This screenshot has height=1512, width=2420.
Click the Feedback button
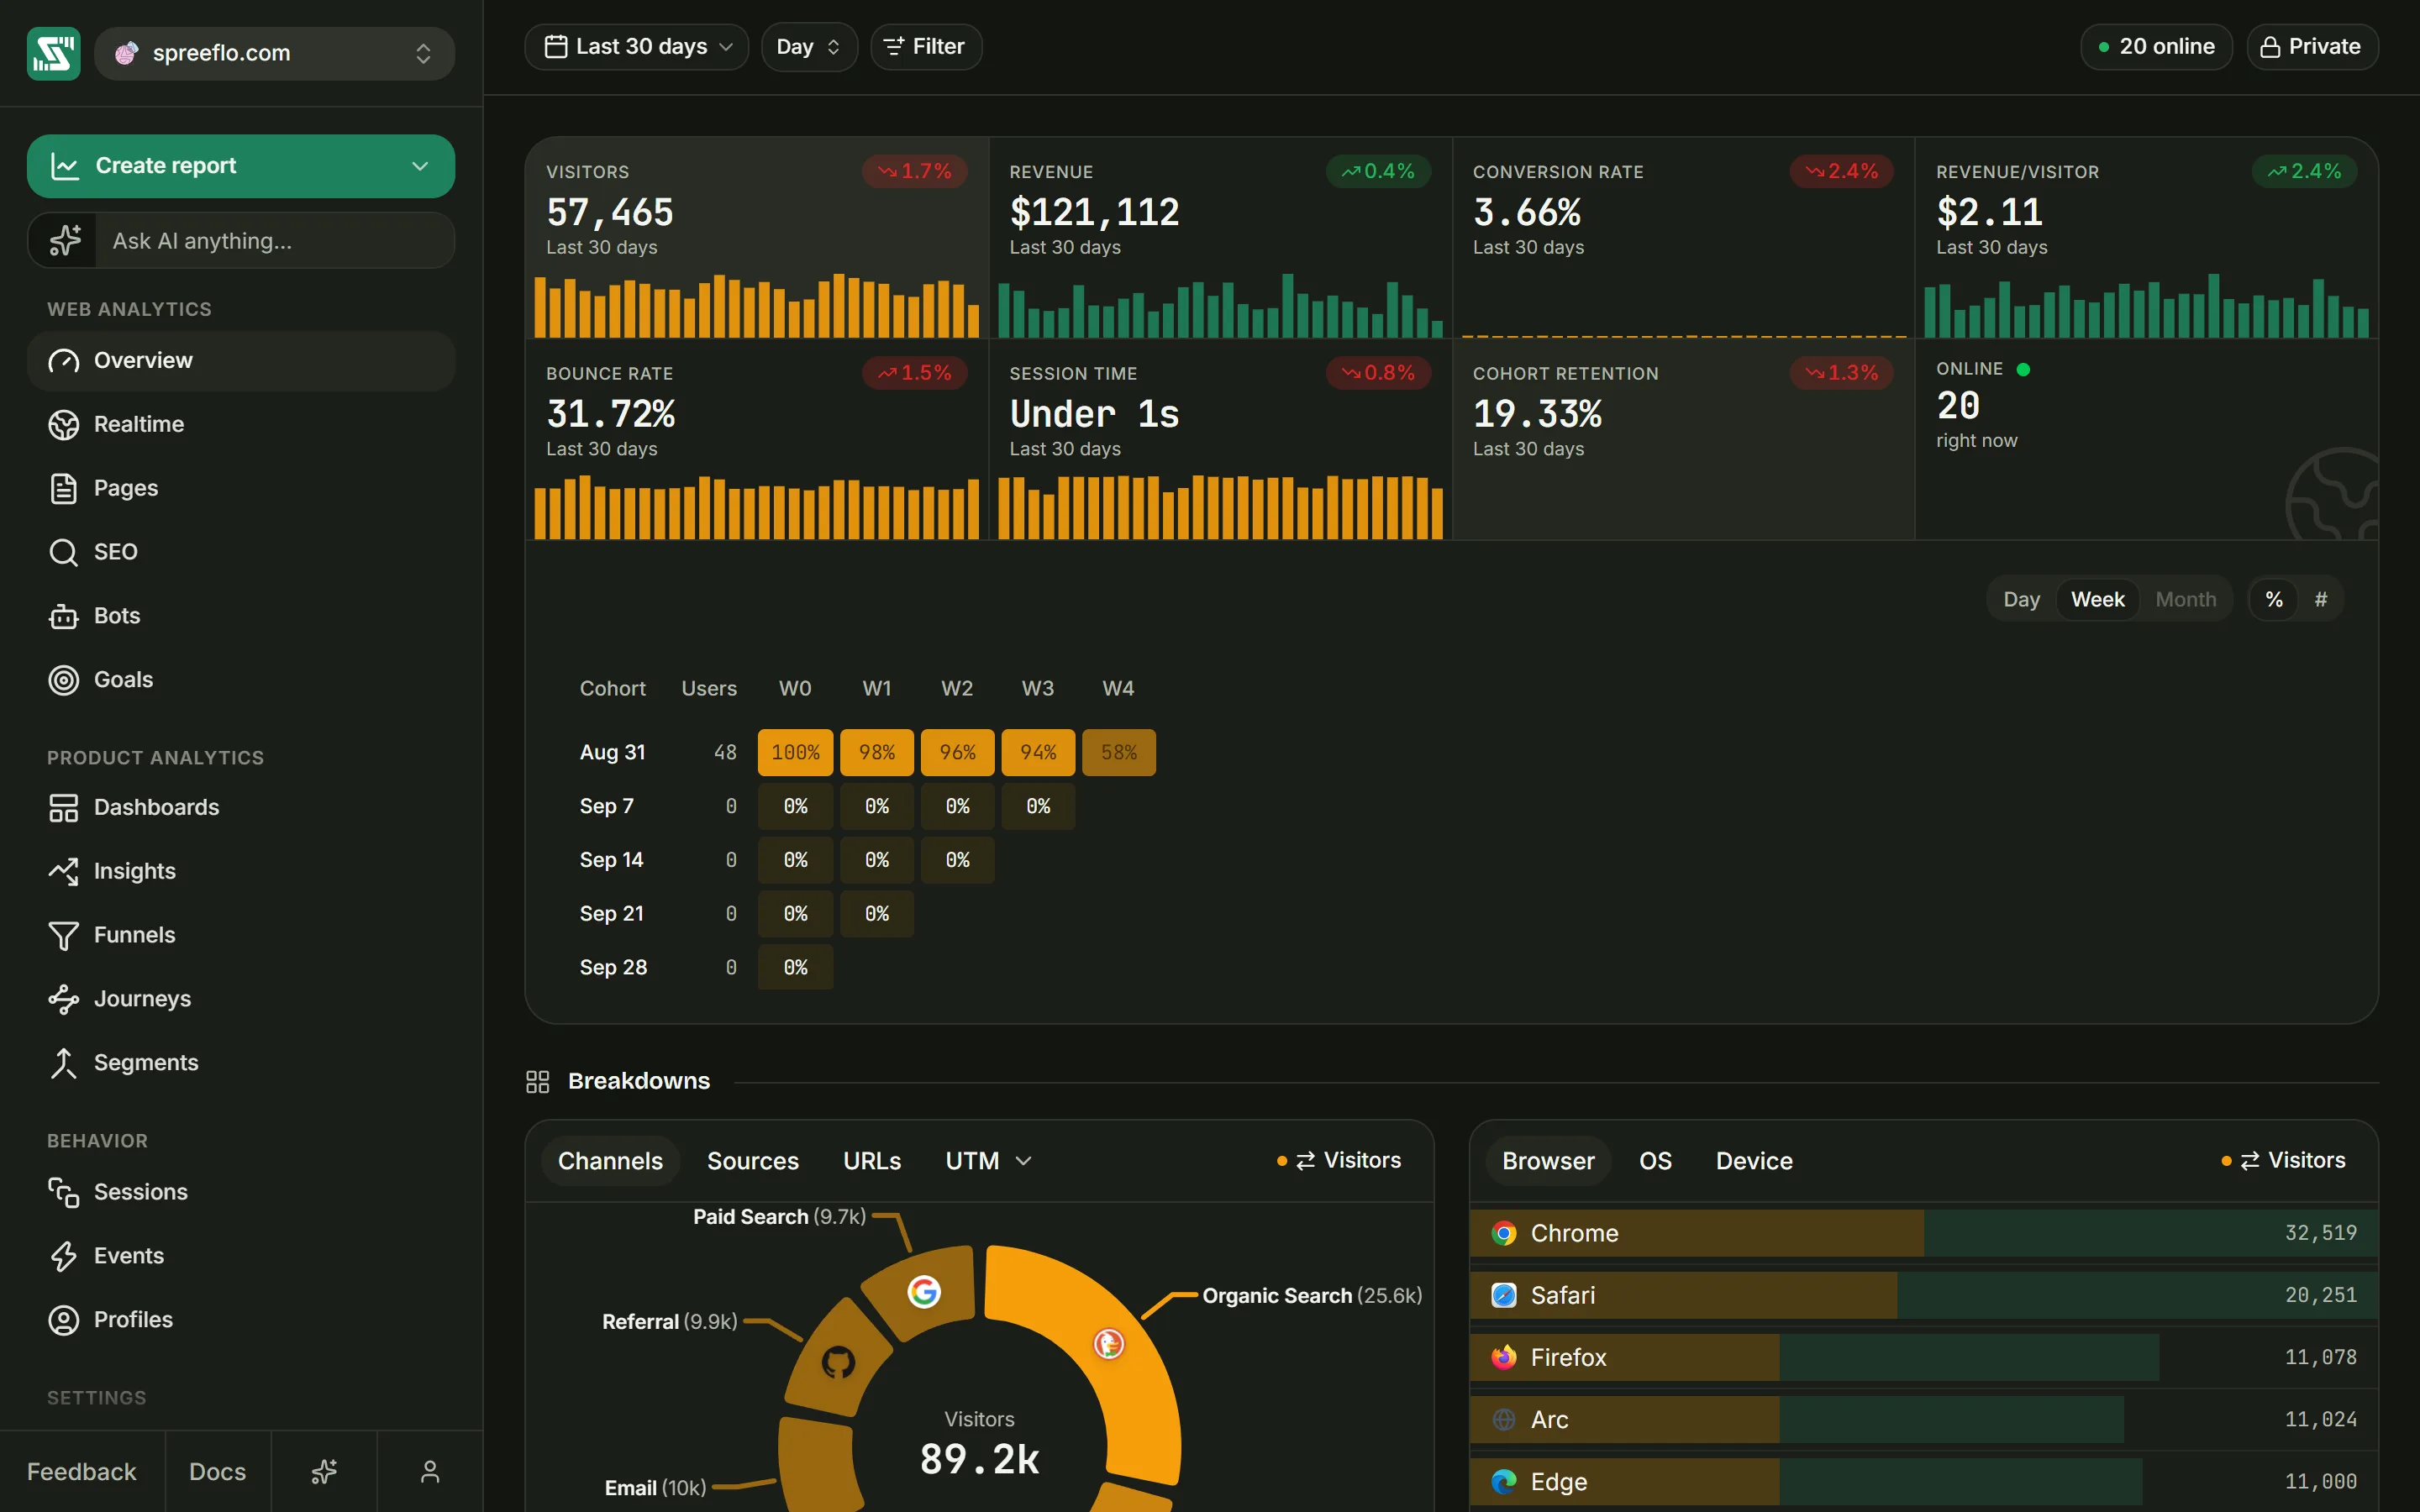pos(82,1472)
